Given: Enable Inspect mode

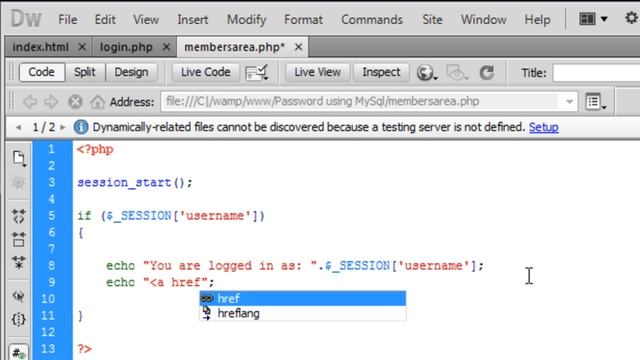Looking at the screenshot, I should tap(381, 72).
